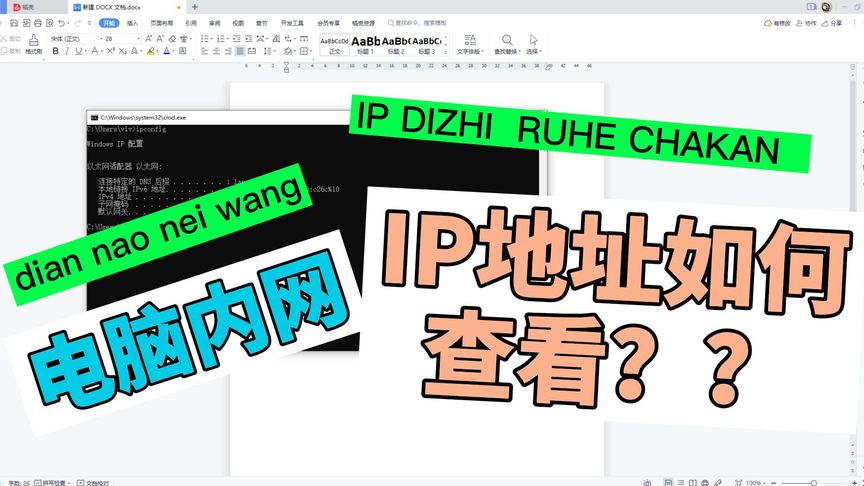This screenshot has height=486, width=864.
Task: Apply the Heading 1 style
Action: click(365, 45)
